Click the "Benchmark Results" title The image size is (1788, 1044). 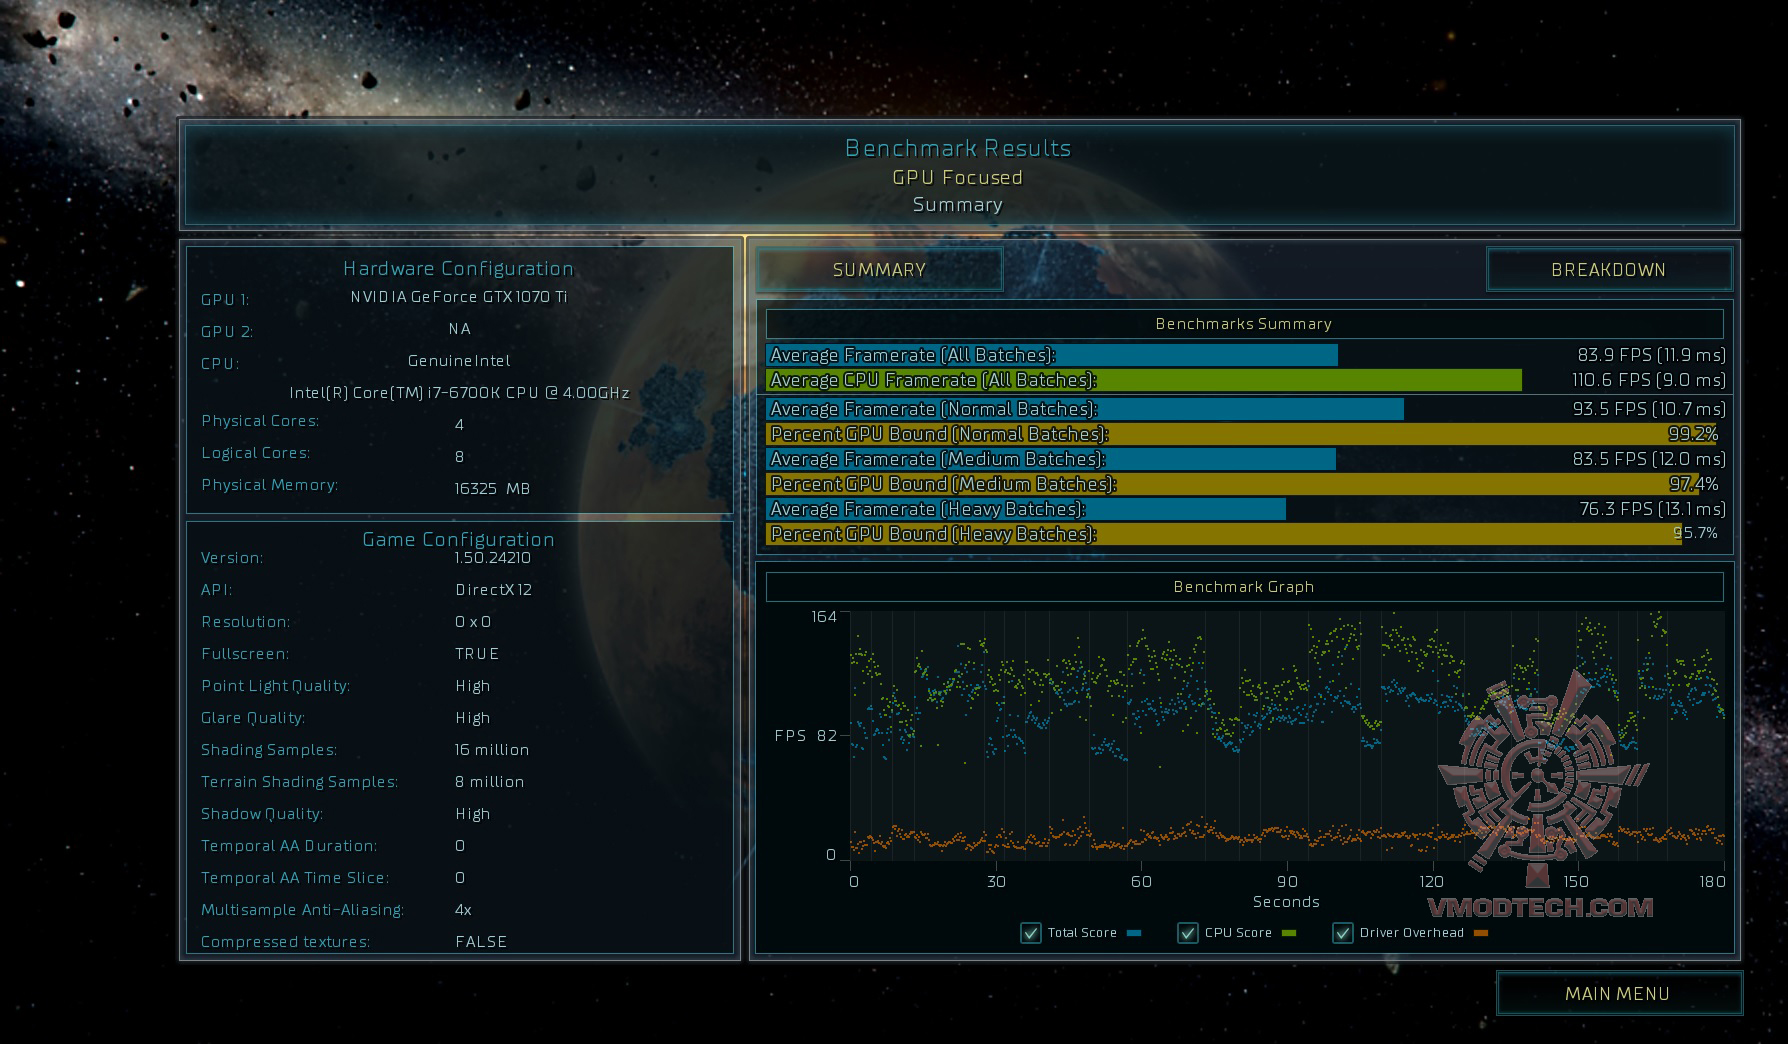[x=958, y=148]
